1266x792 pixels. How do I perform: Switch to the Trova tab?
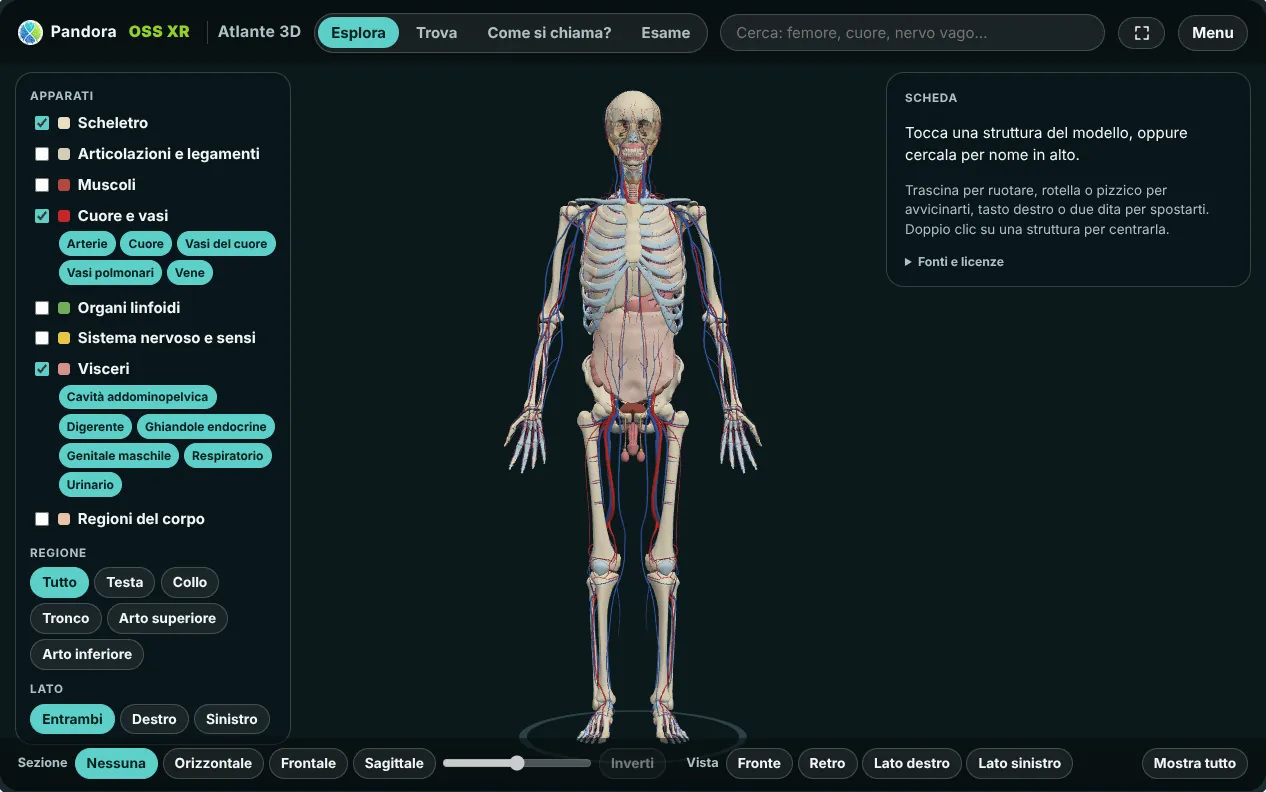coord(436,33)
